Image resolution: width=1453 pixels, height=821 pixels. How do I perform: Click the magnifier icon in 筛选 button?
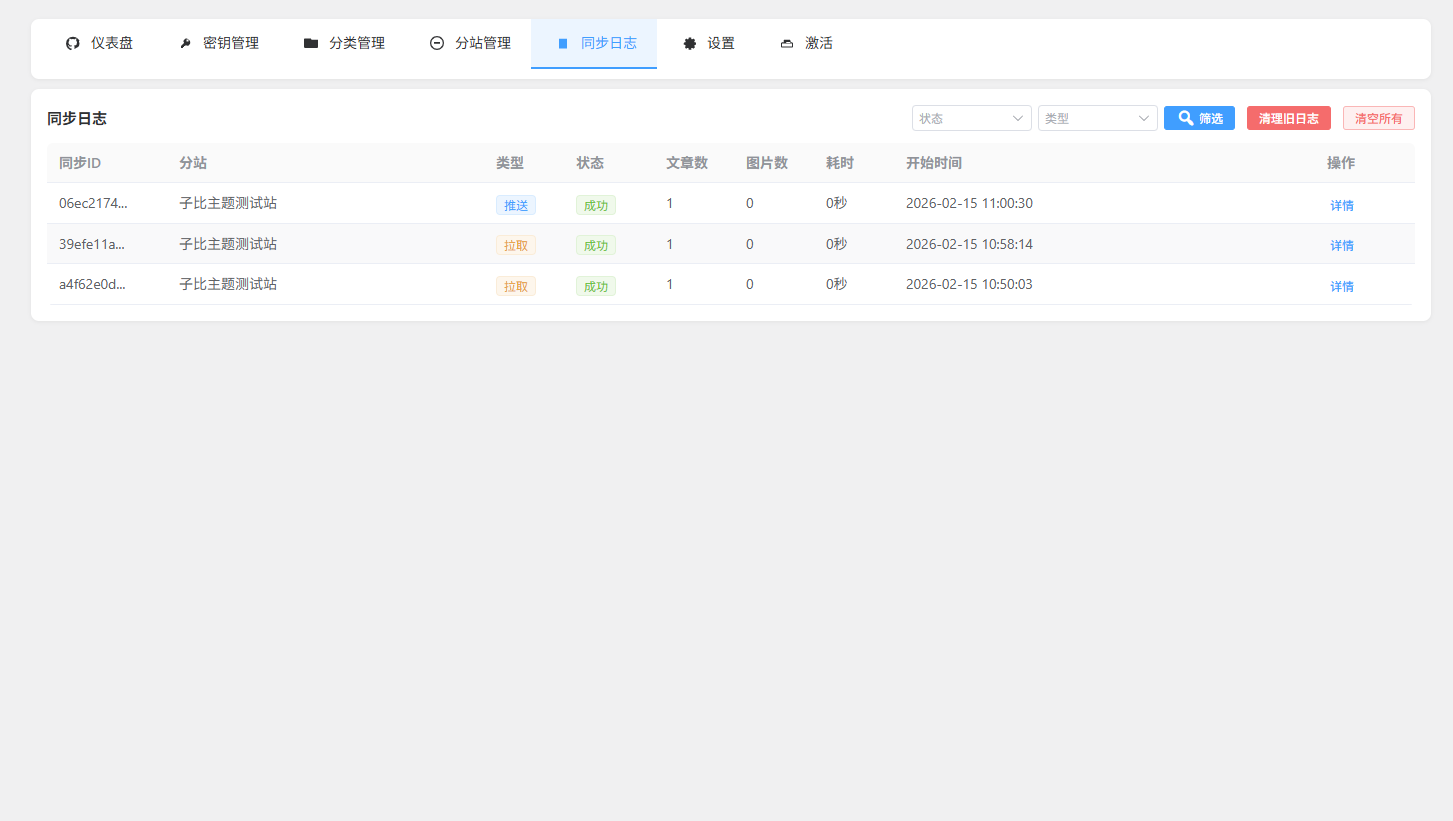pos(1185,118)
